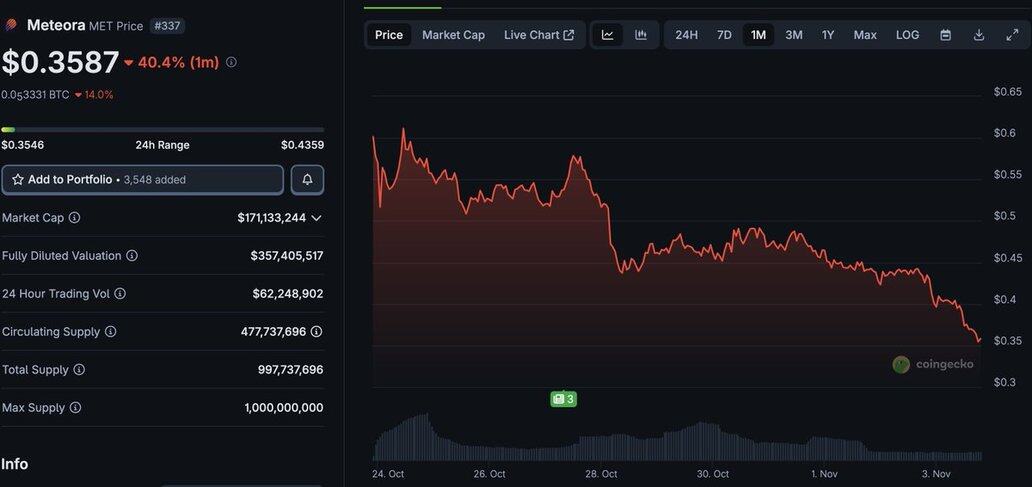
Task: Expand the Market Cap value chevron
Action: point(317,218)
